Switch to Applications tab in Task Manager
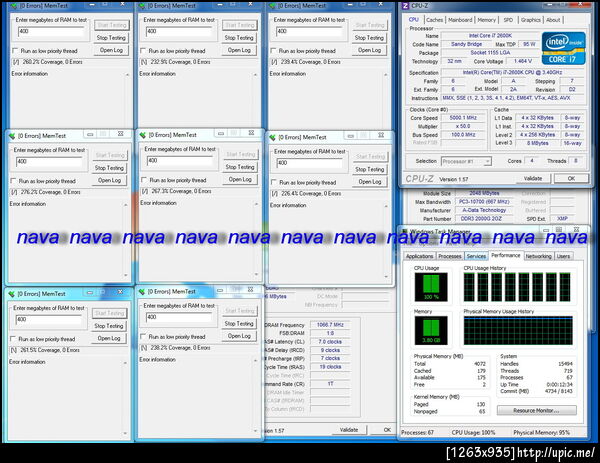 419,256
